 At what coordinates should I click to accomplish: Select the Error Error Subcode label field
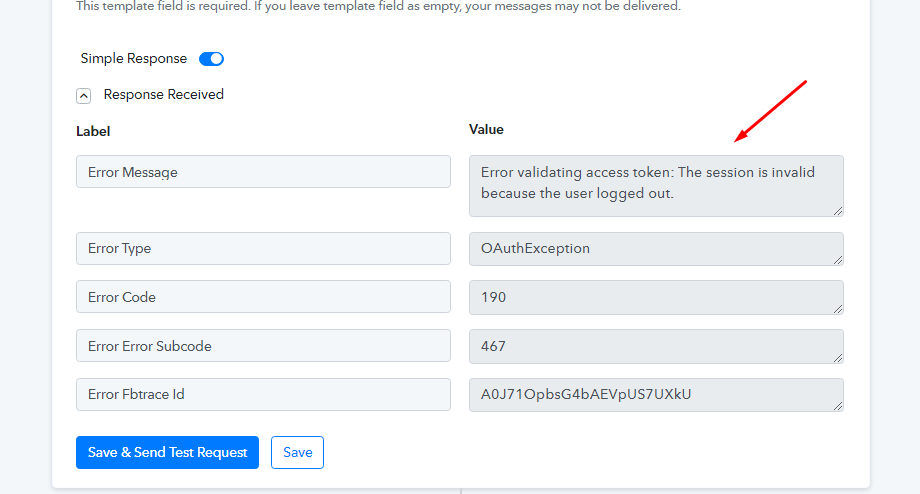(x=263, y=346)
